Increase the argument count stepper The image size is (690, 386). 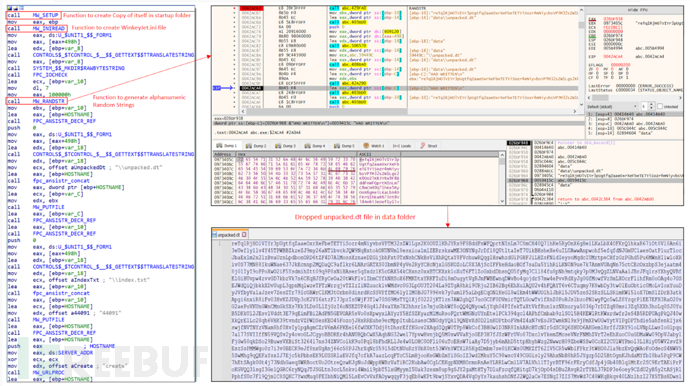point(652,105)
